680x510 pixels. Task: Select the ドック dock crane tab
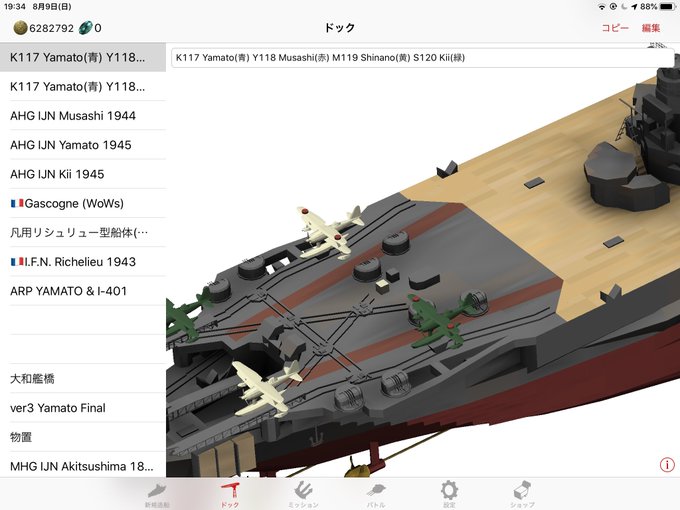pos(230,495)
